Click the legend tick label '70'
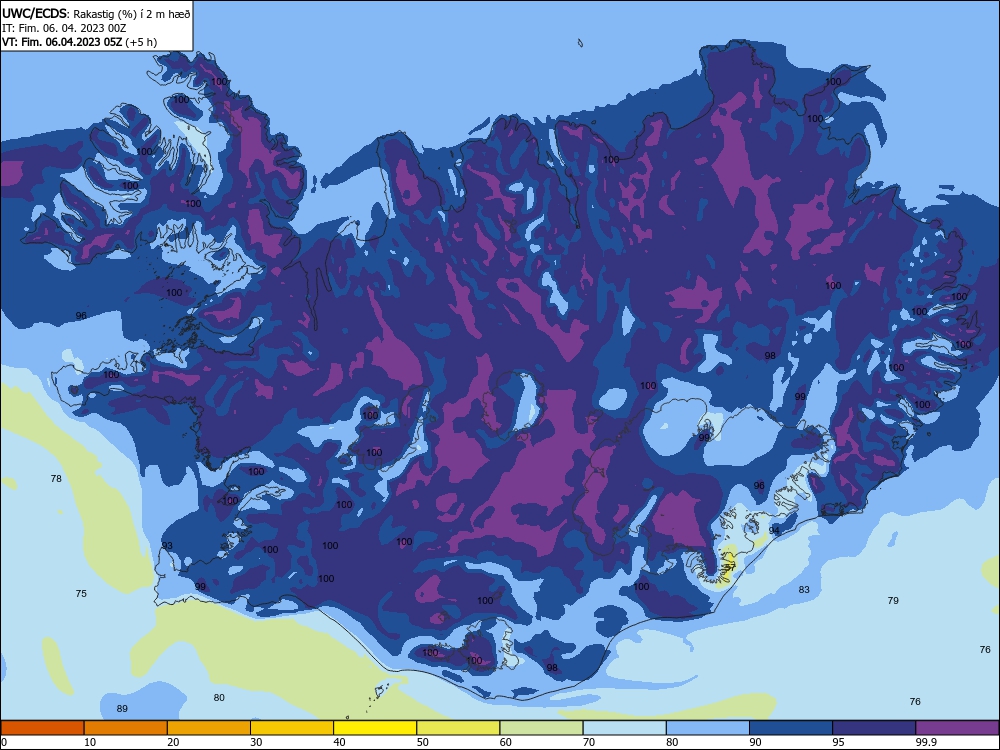 [x=589, y=742]
